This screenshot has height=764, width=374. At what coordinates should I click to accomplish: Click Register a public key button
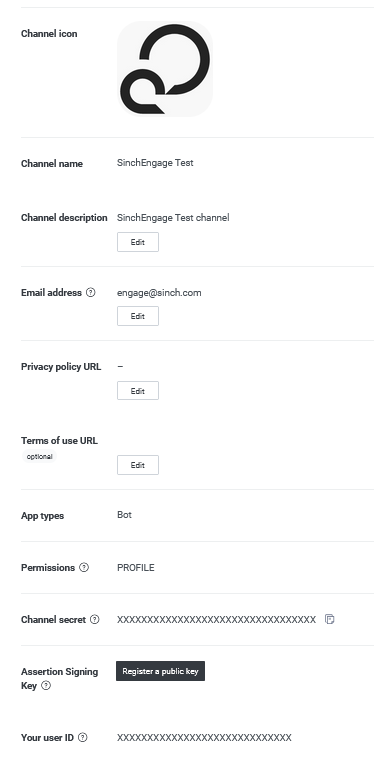click(160, 671)
